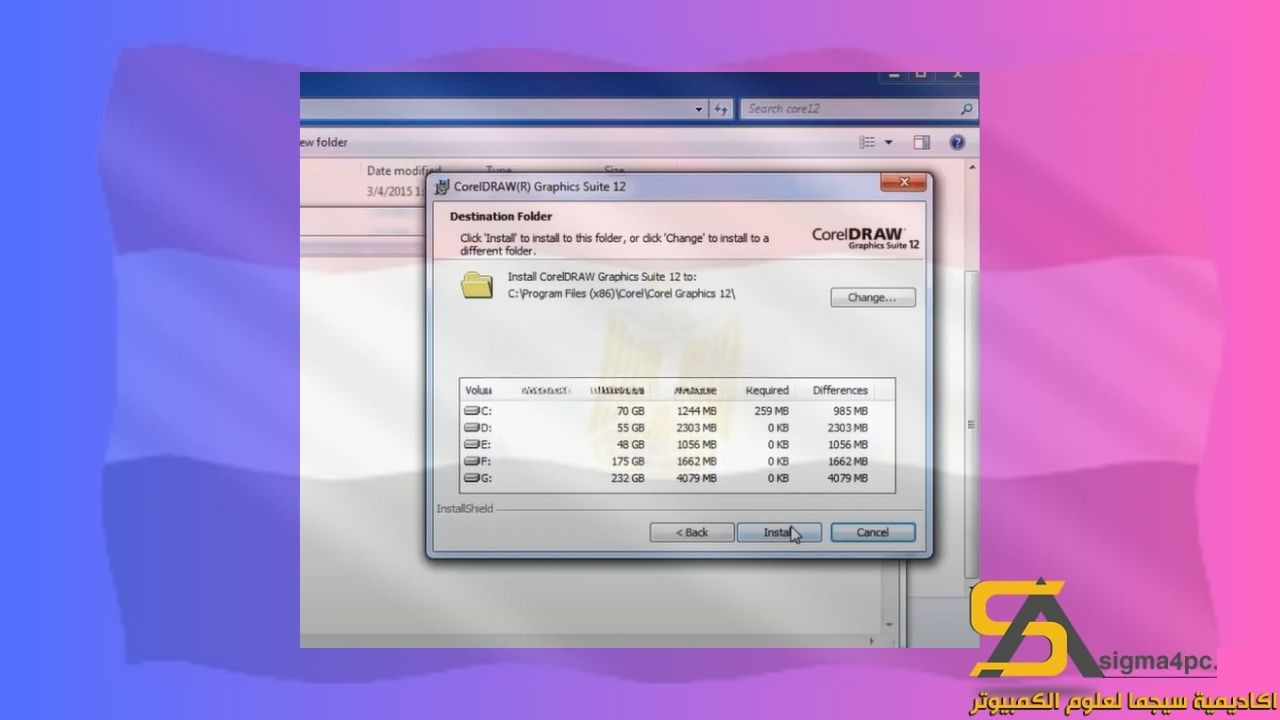Click the 985 MB differences value
Screen dimensions: 1280x720
click(851, 411)
